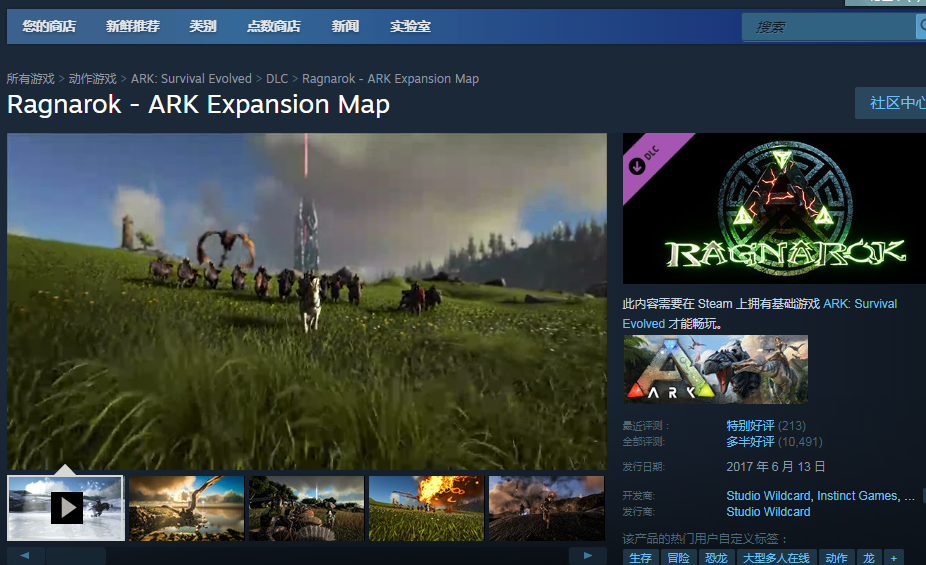Select the 大型多人在线 tag

point(777,557)
